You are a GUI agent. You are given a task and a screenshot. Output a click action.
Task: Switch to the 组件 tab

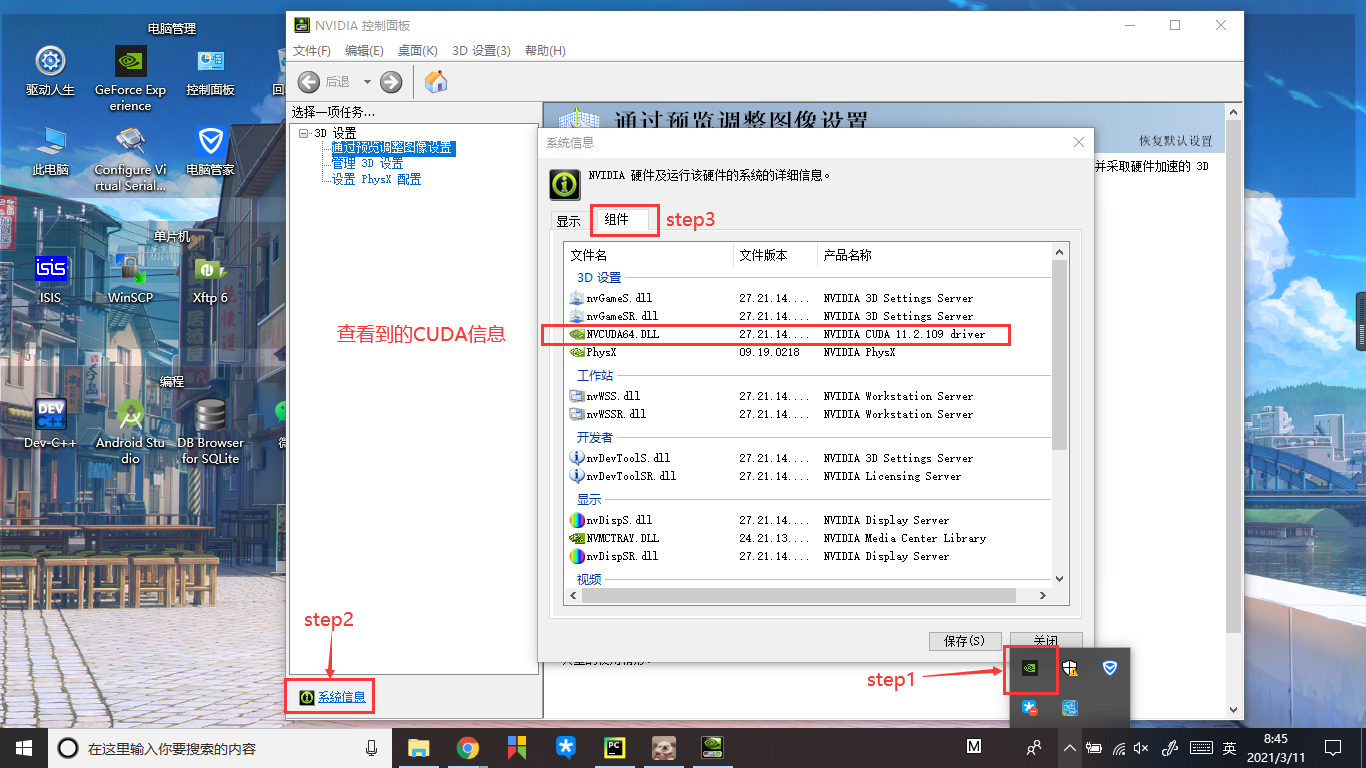point(617,219)
